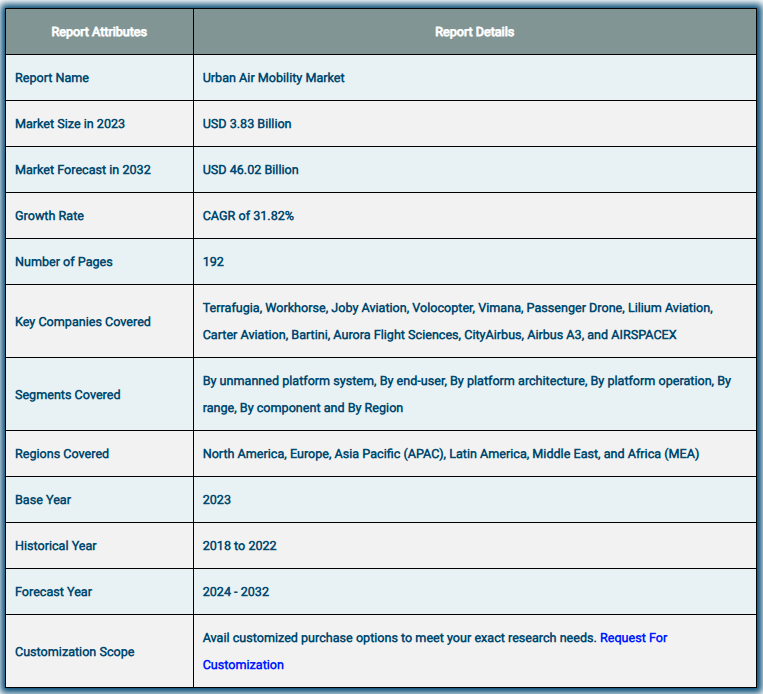Click the segments text starting By unmanned platform
The height and width of the screenshot is (694, 763).
[x=467, y=394]
